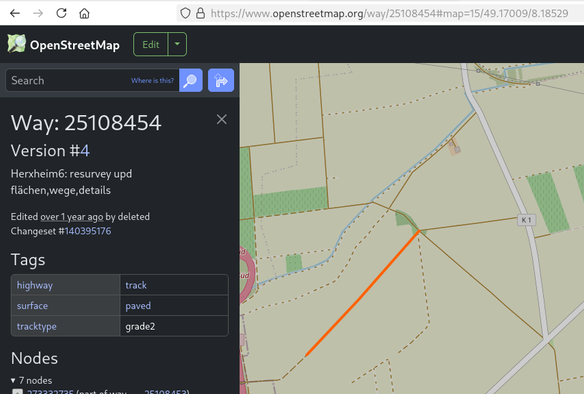Open the OpenStreetMap home link text
Screen dimensions: 584x394
[74, 45]
